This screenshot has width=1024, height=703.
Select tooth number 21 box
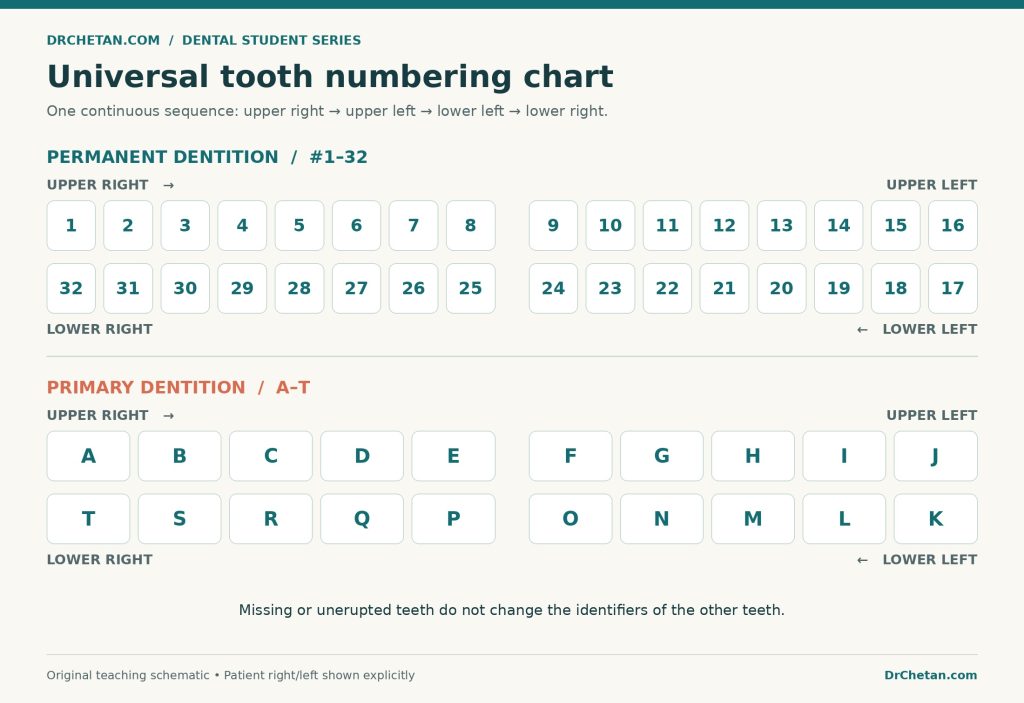coord(724,288)
